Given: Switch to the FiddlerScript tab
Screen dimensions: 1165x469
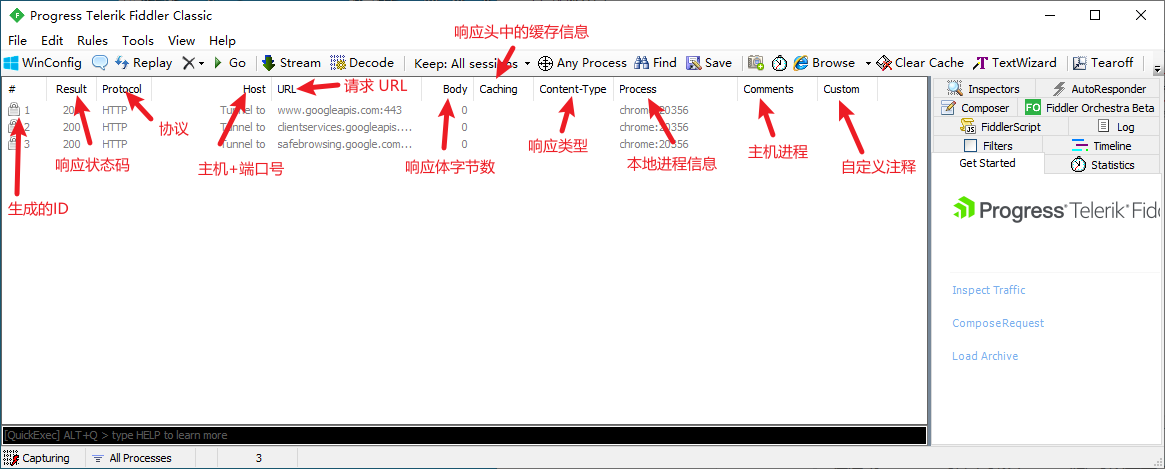Looking at the screenshot, I should click(x=1000, y=127).
